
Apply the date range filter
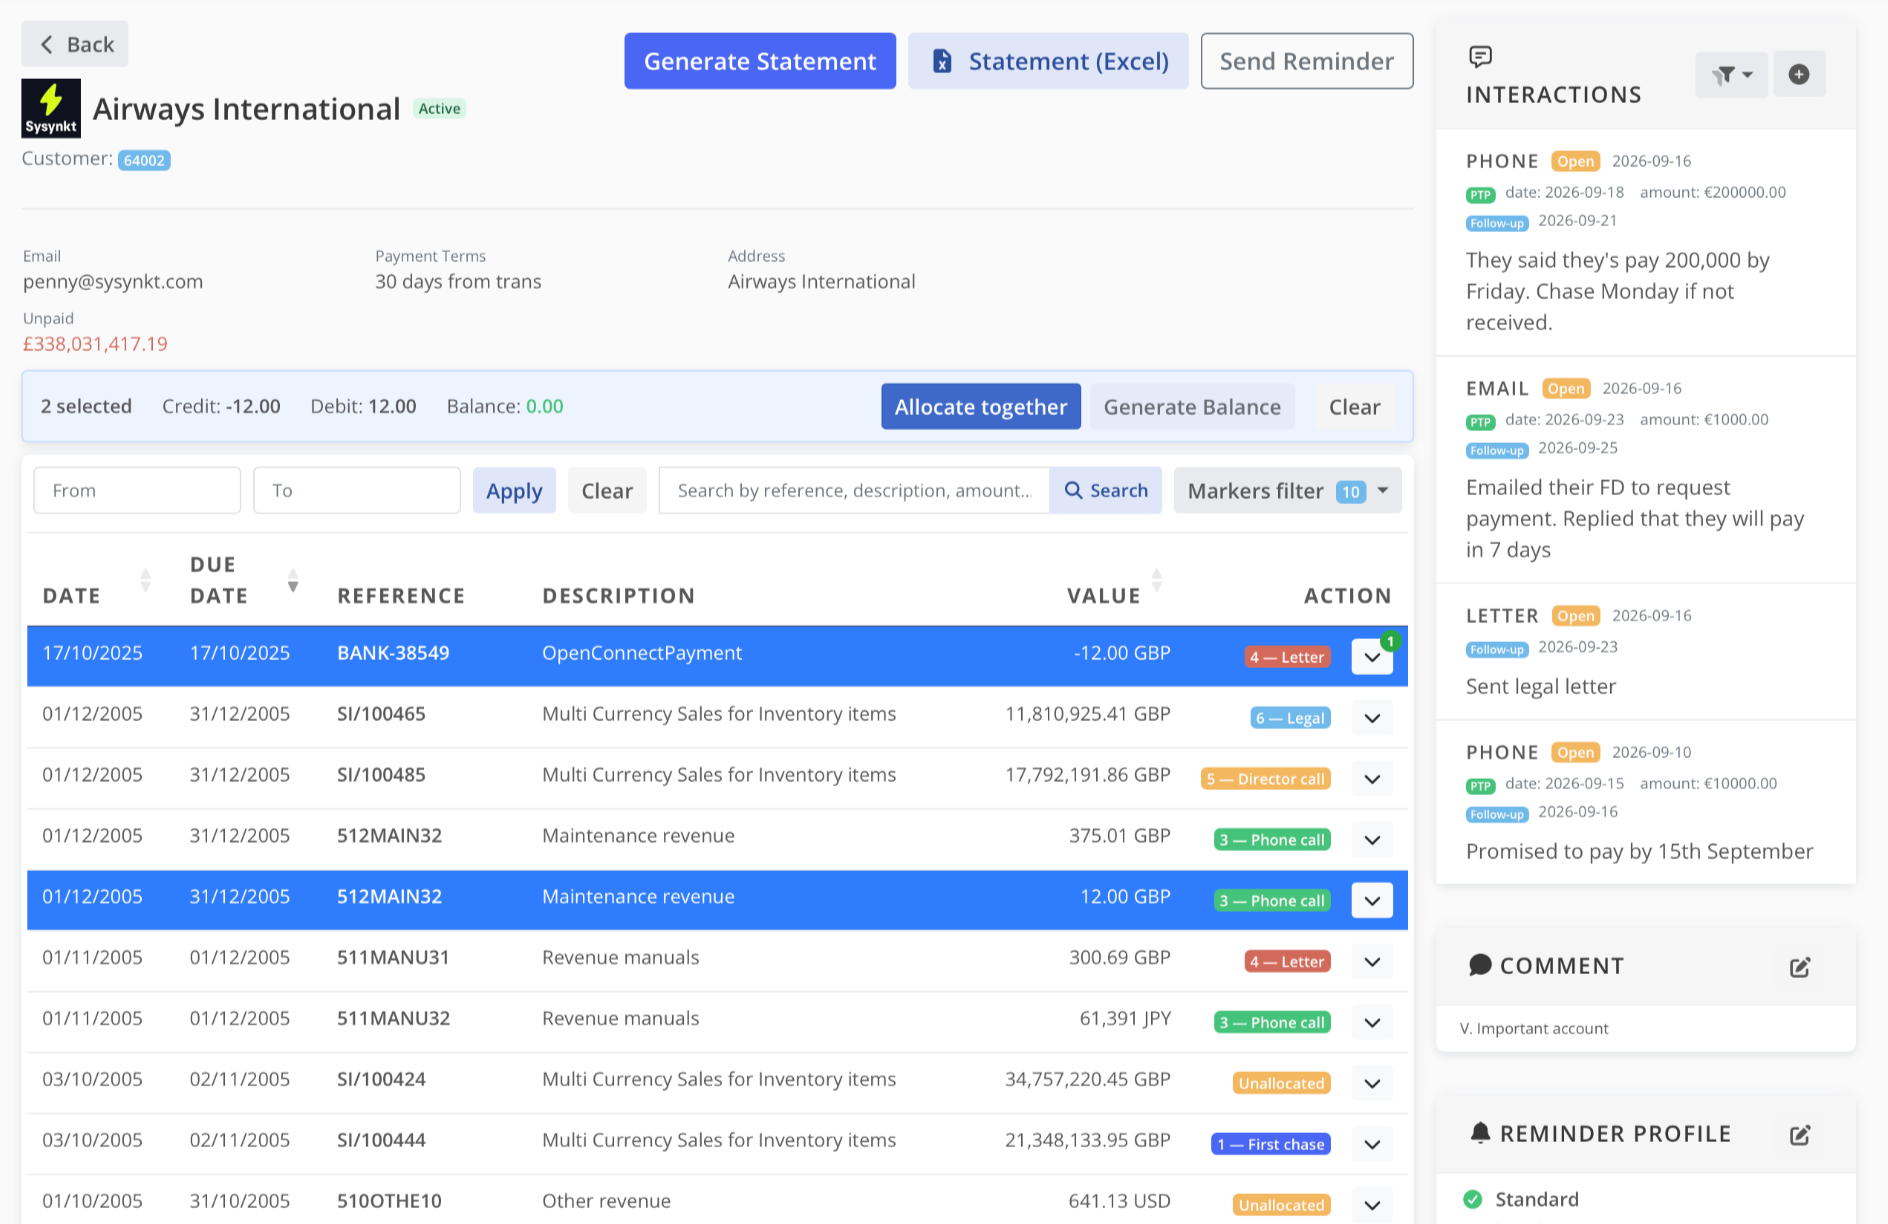pos(514,491)
